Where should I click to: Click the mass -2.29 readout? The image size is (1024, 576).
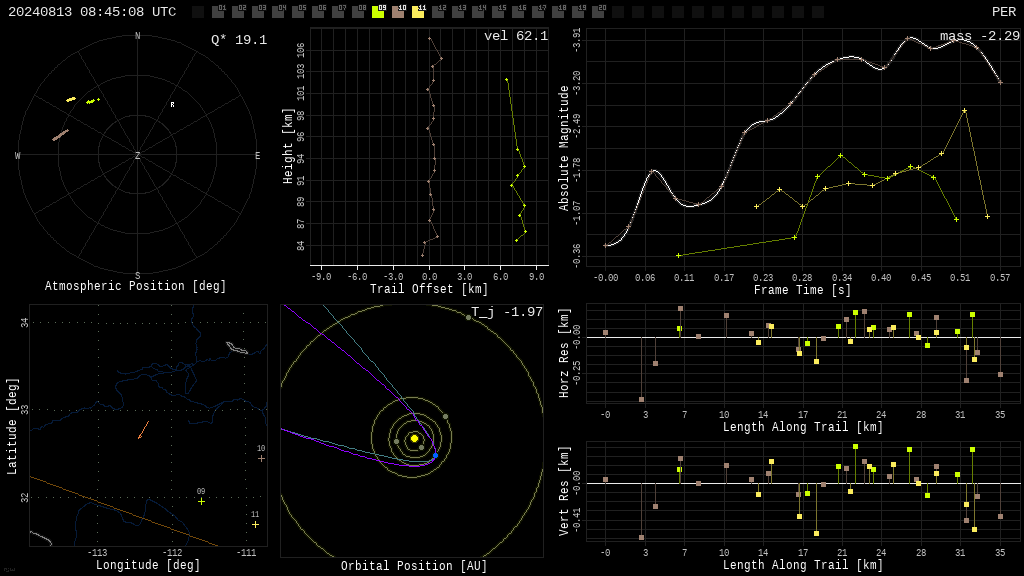[x=980, y=36]
